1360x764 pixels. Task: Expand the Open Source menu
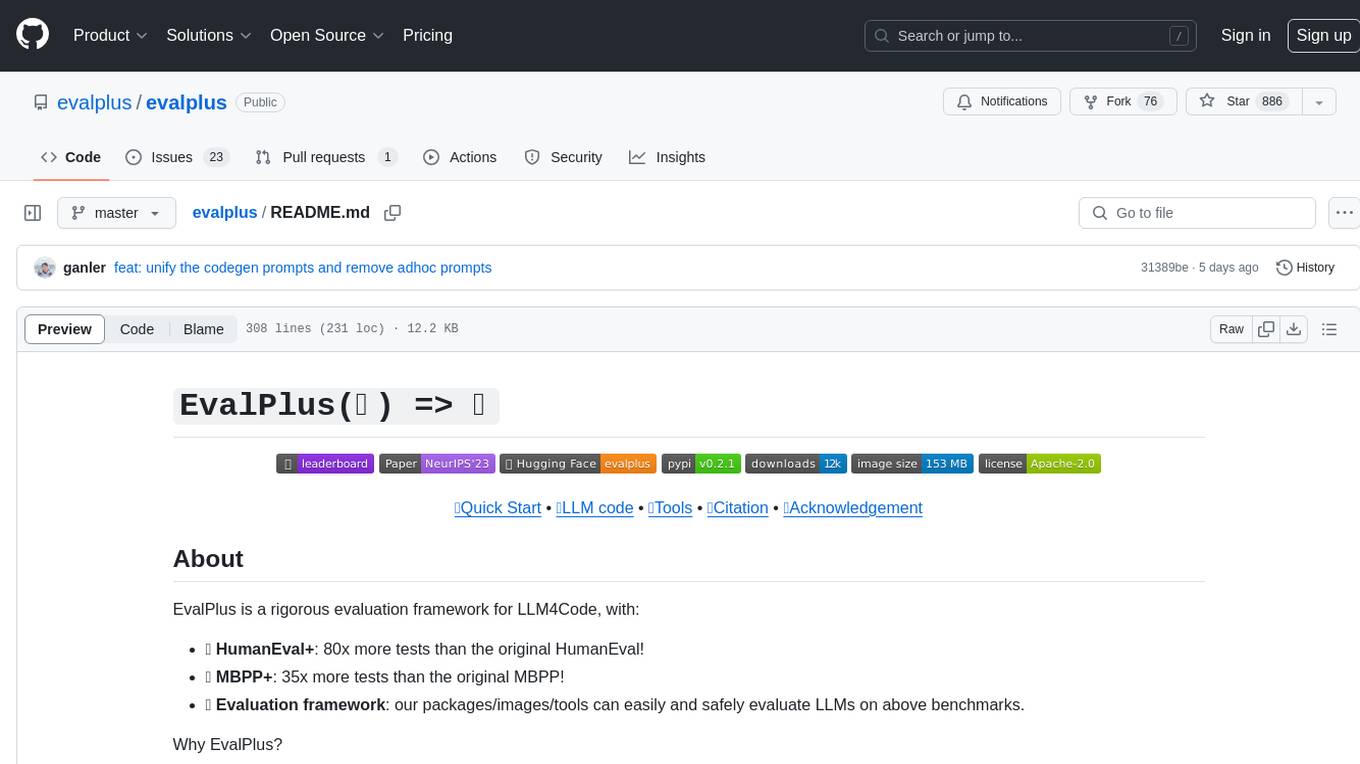[327, 35]
